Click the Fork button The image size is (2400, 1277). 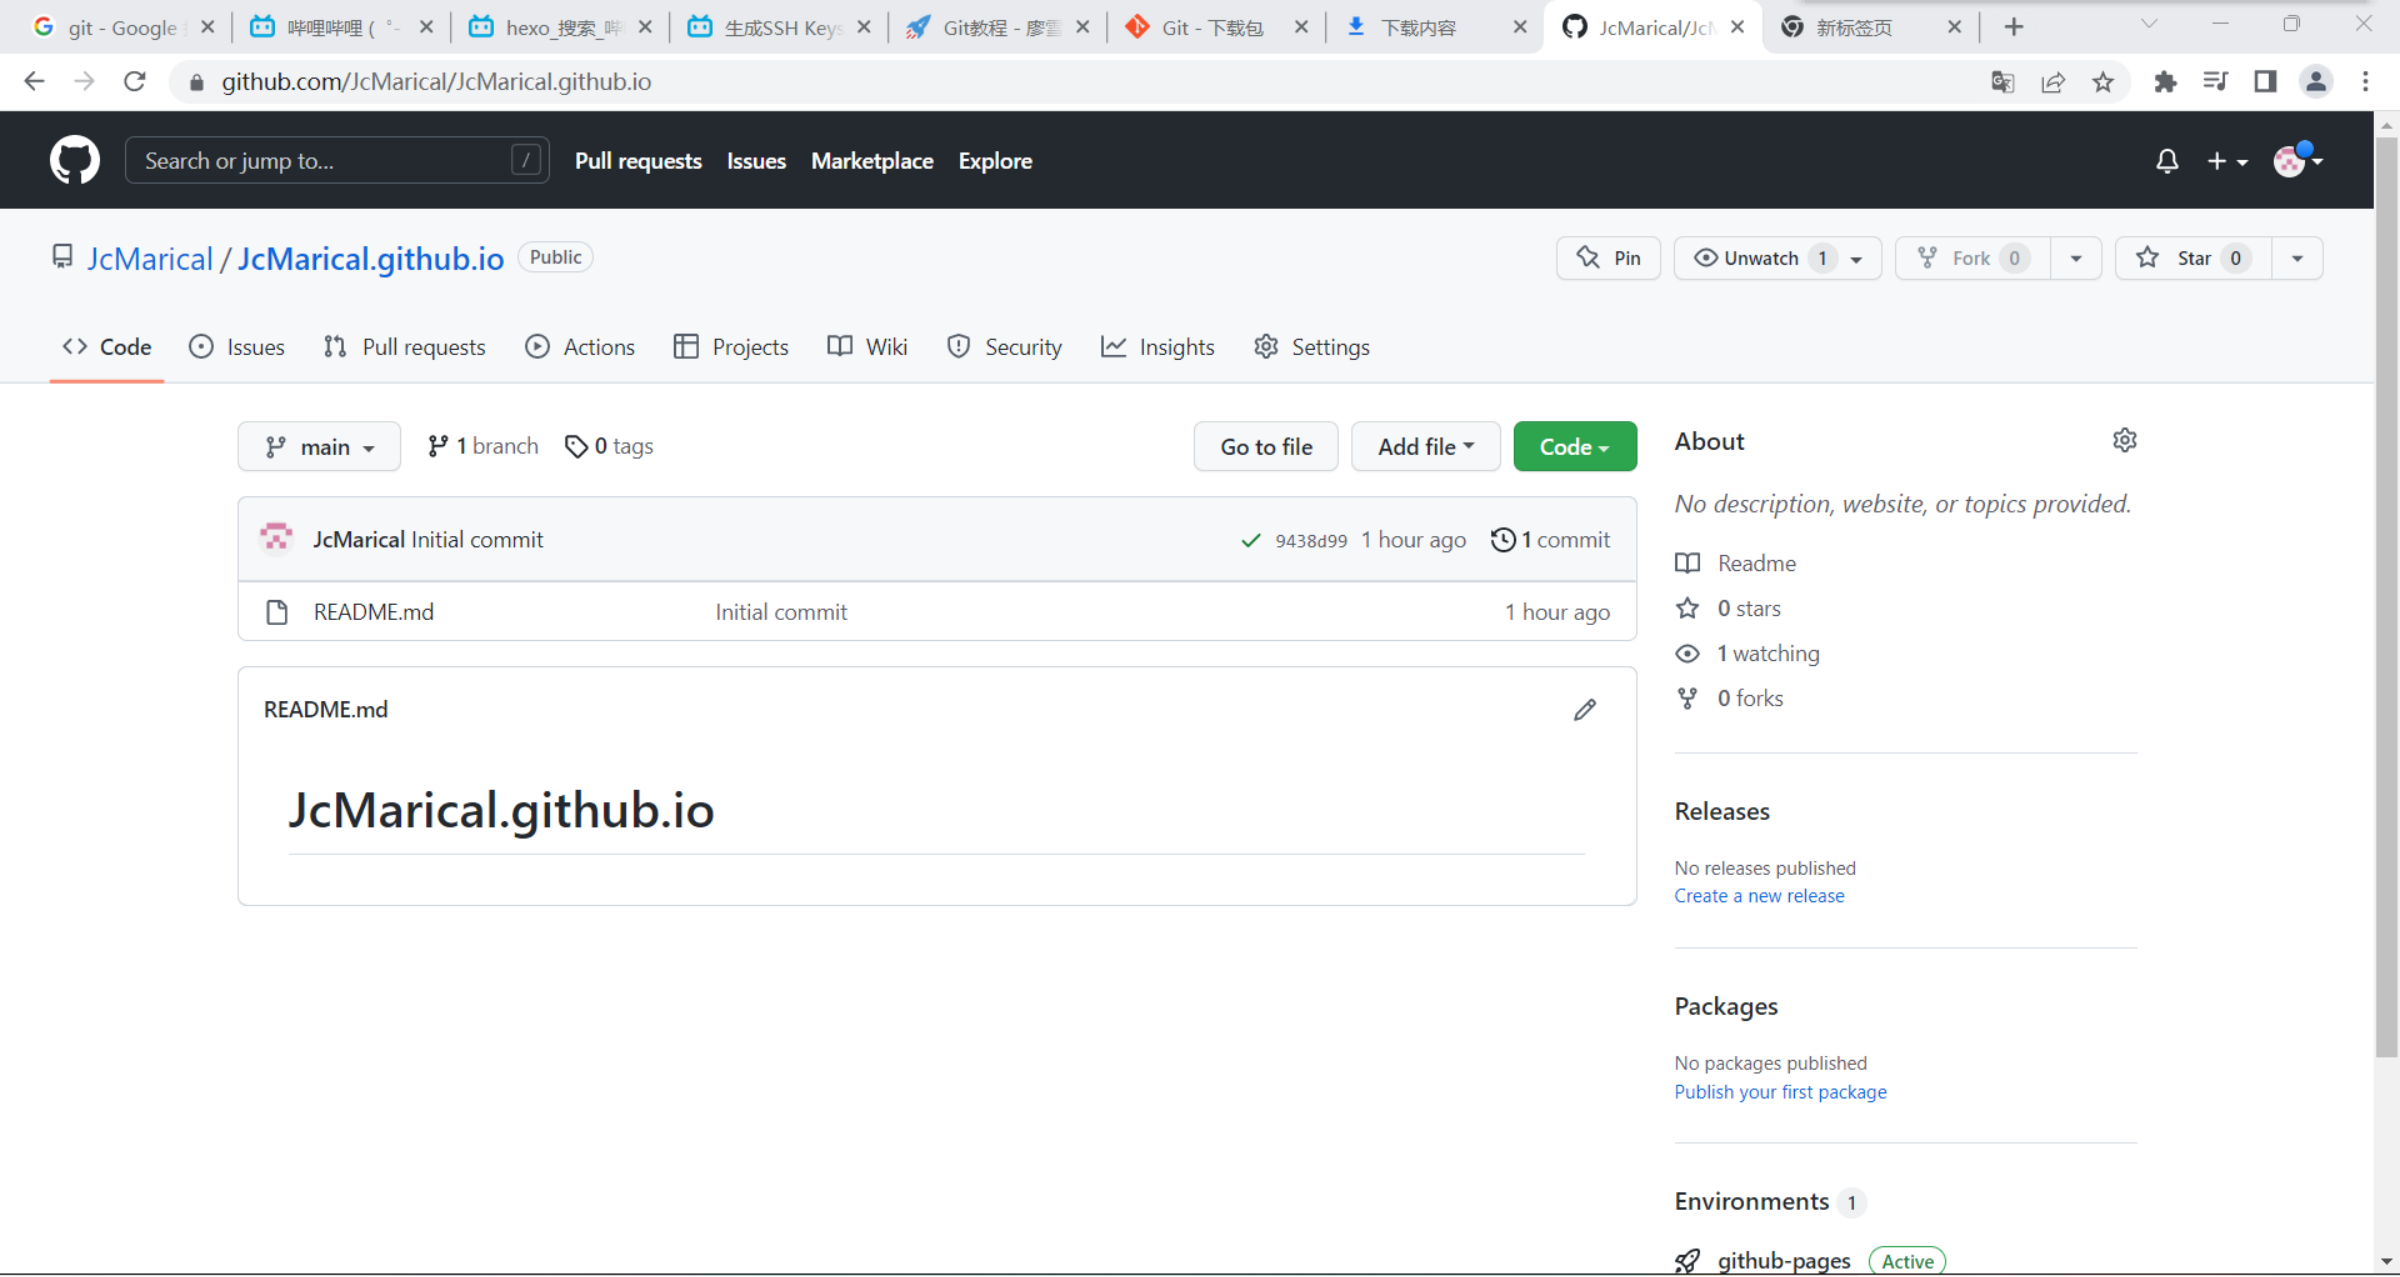pyautogui.click(x=1972, y=258)
